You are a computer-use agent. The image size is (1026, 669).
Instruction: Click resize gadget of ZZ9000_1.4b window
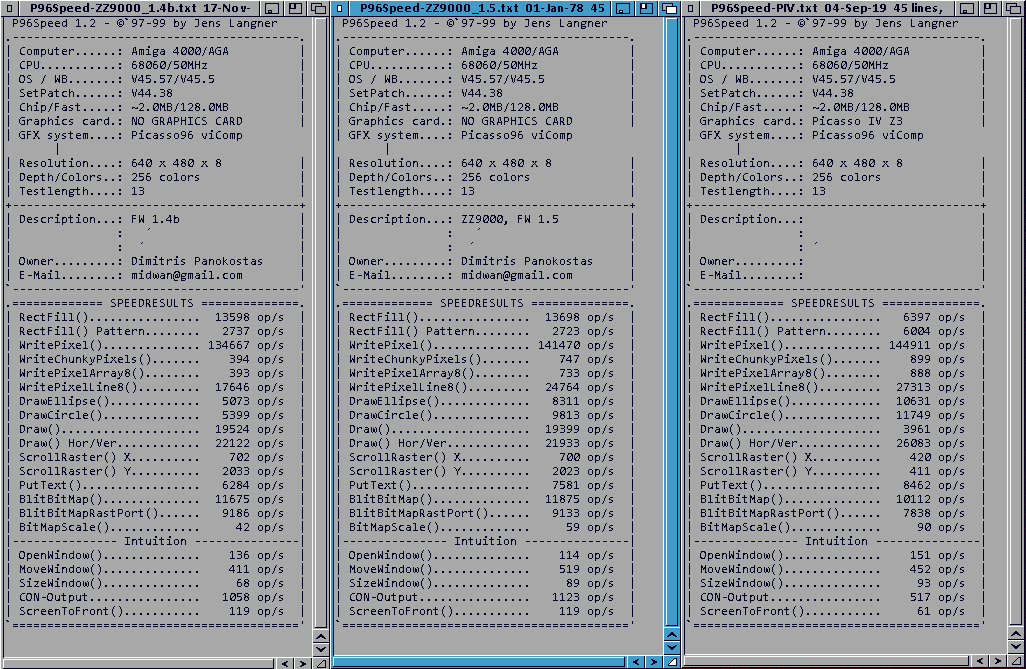coord(321,663)
